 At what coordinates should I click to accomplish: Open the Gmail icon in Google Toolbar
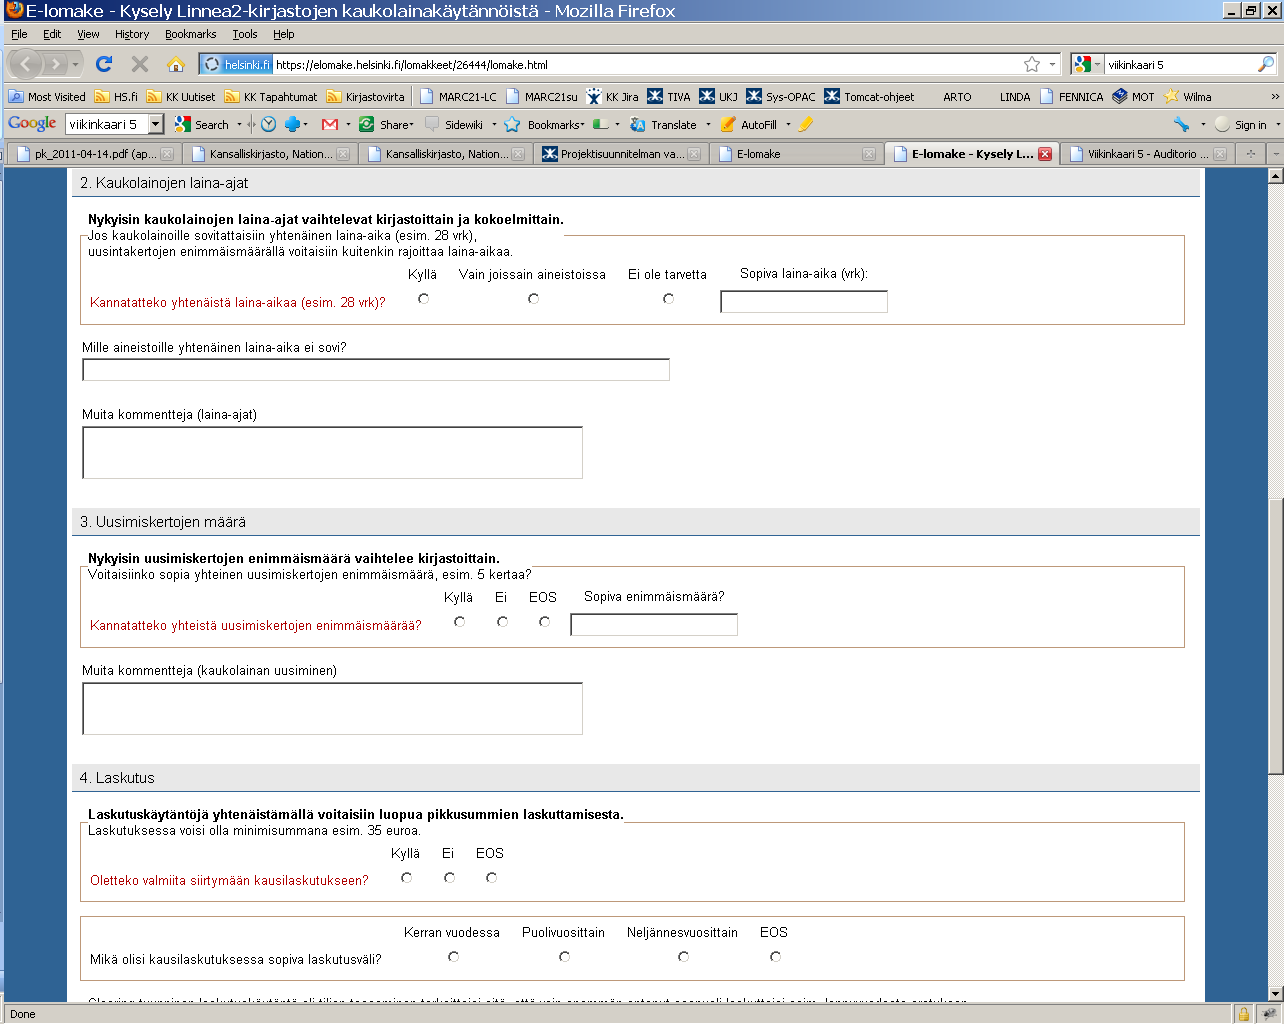pyautogui.click(x=329, y=124)
